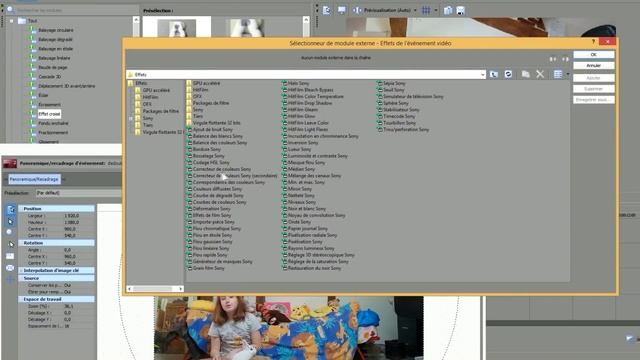
Task: Click the Angle value field
Action: tap(68, 250)
